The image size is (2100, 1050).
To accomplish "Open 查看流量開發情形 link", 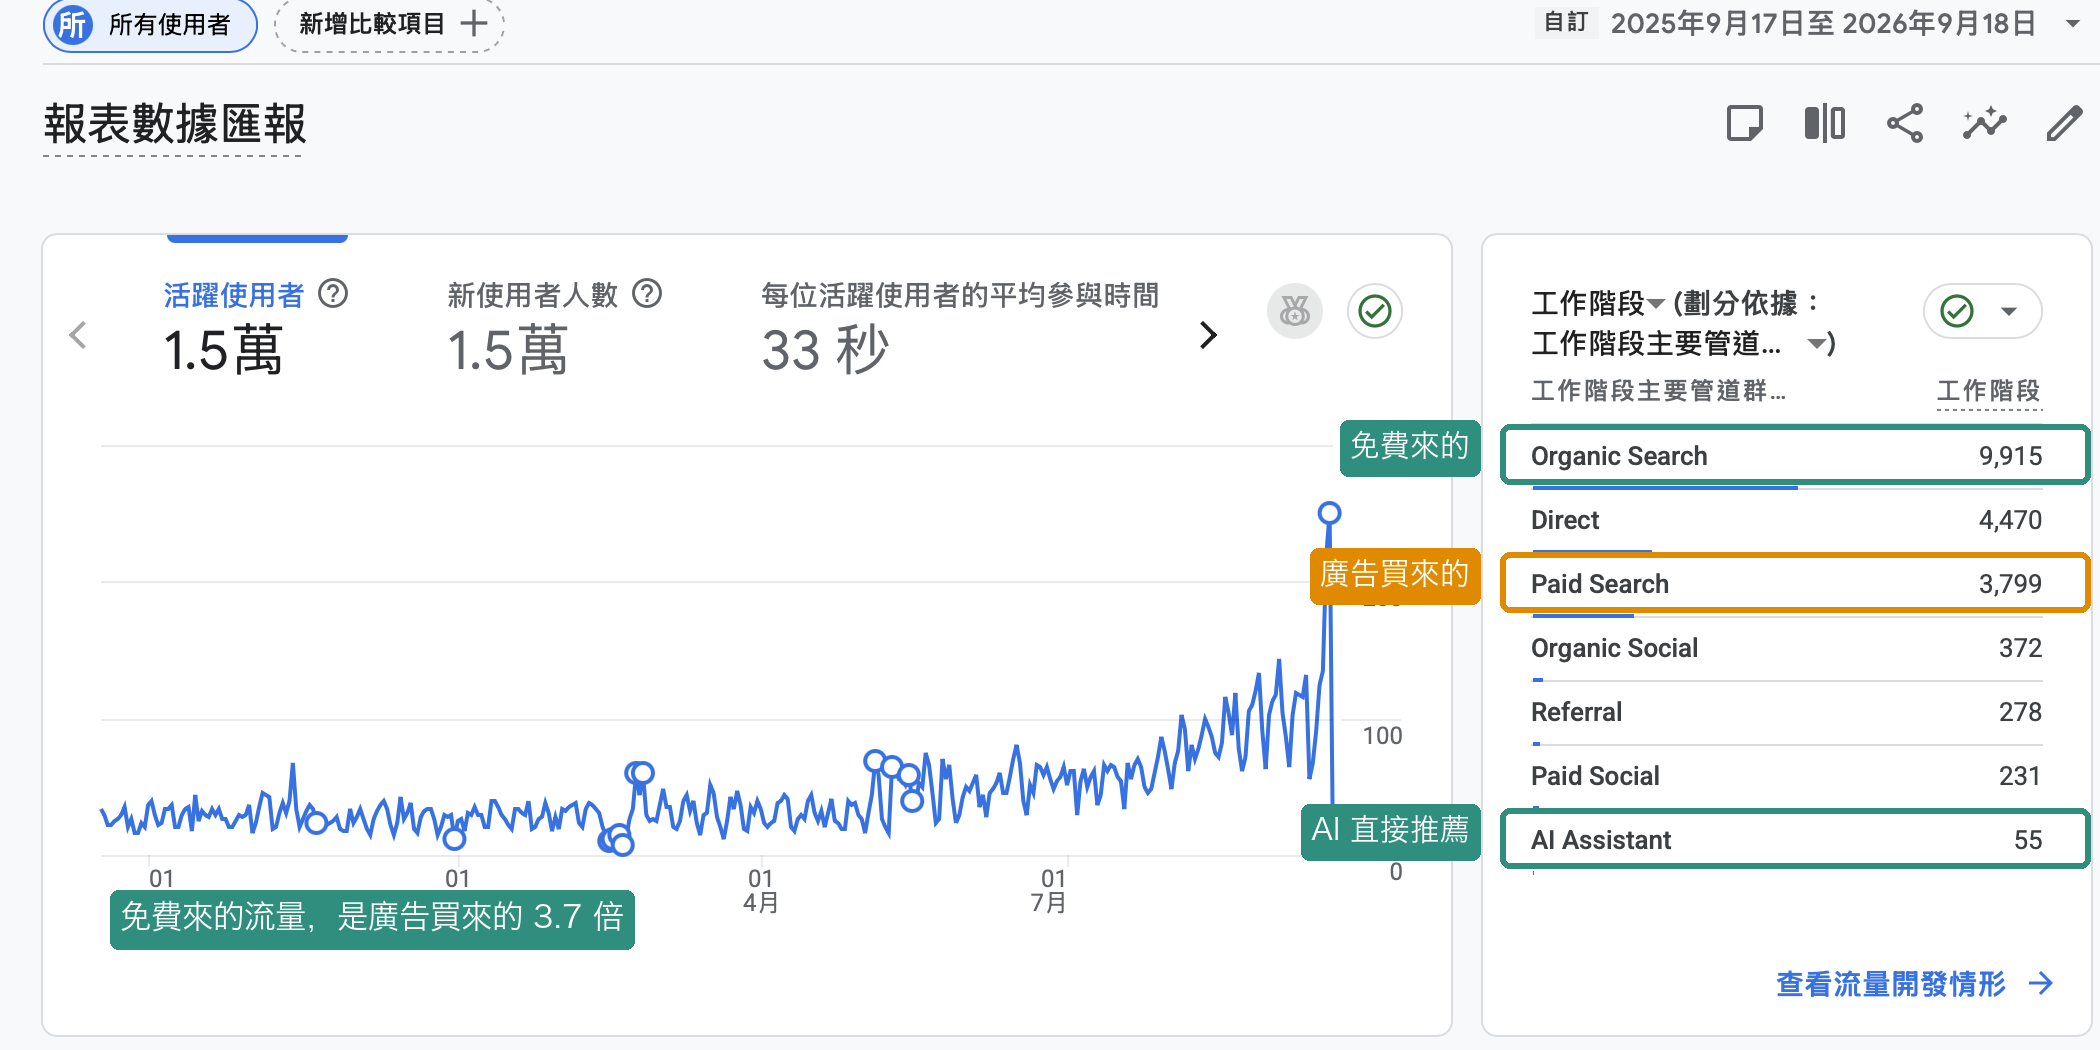I will click(1914, 984).
